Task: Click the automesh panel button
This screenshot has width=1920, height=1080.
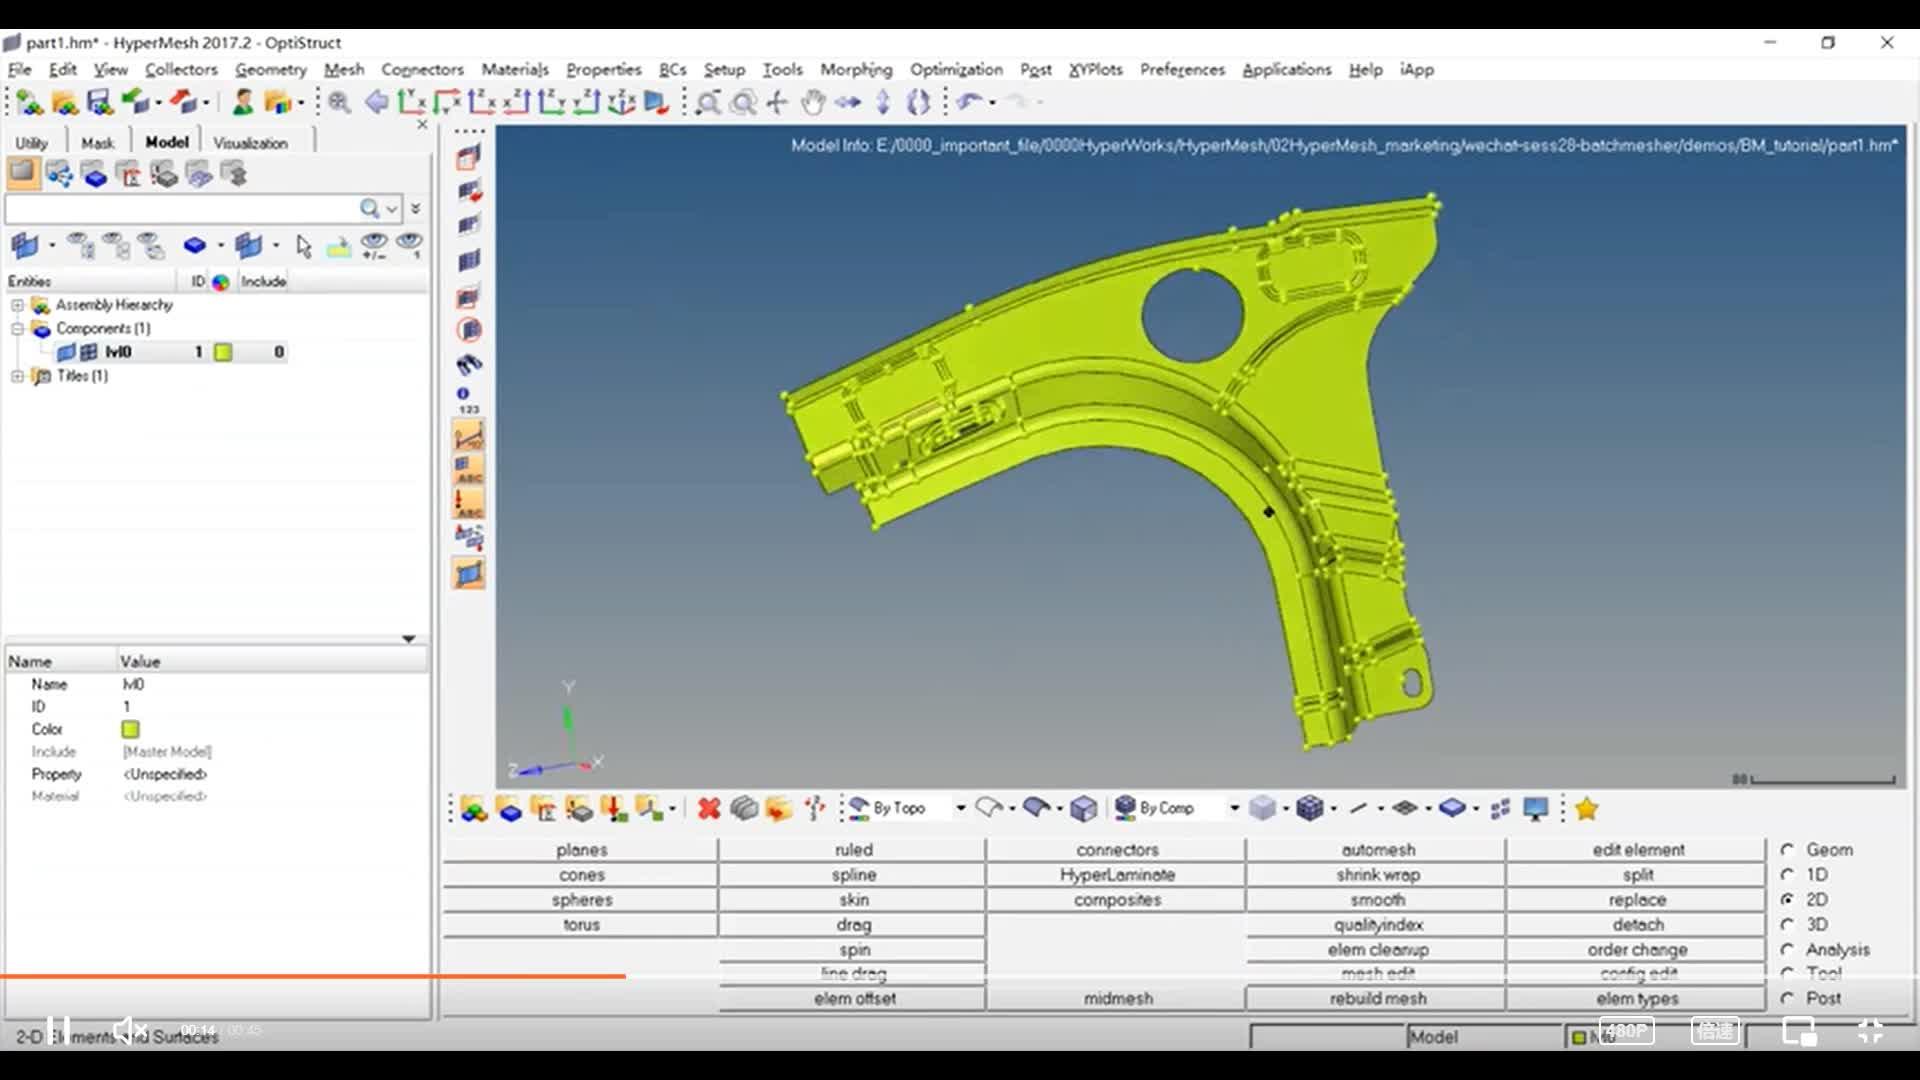Action: pos(1377,849)
